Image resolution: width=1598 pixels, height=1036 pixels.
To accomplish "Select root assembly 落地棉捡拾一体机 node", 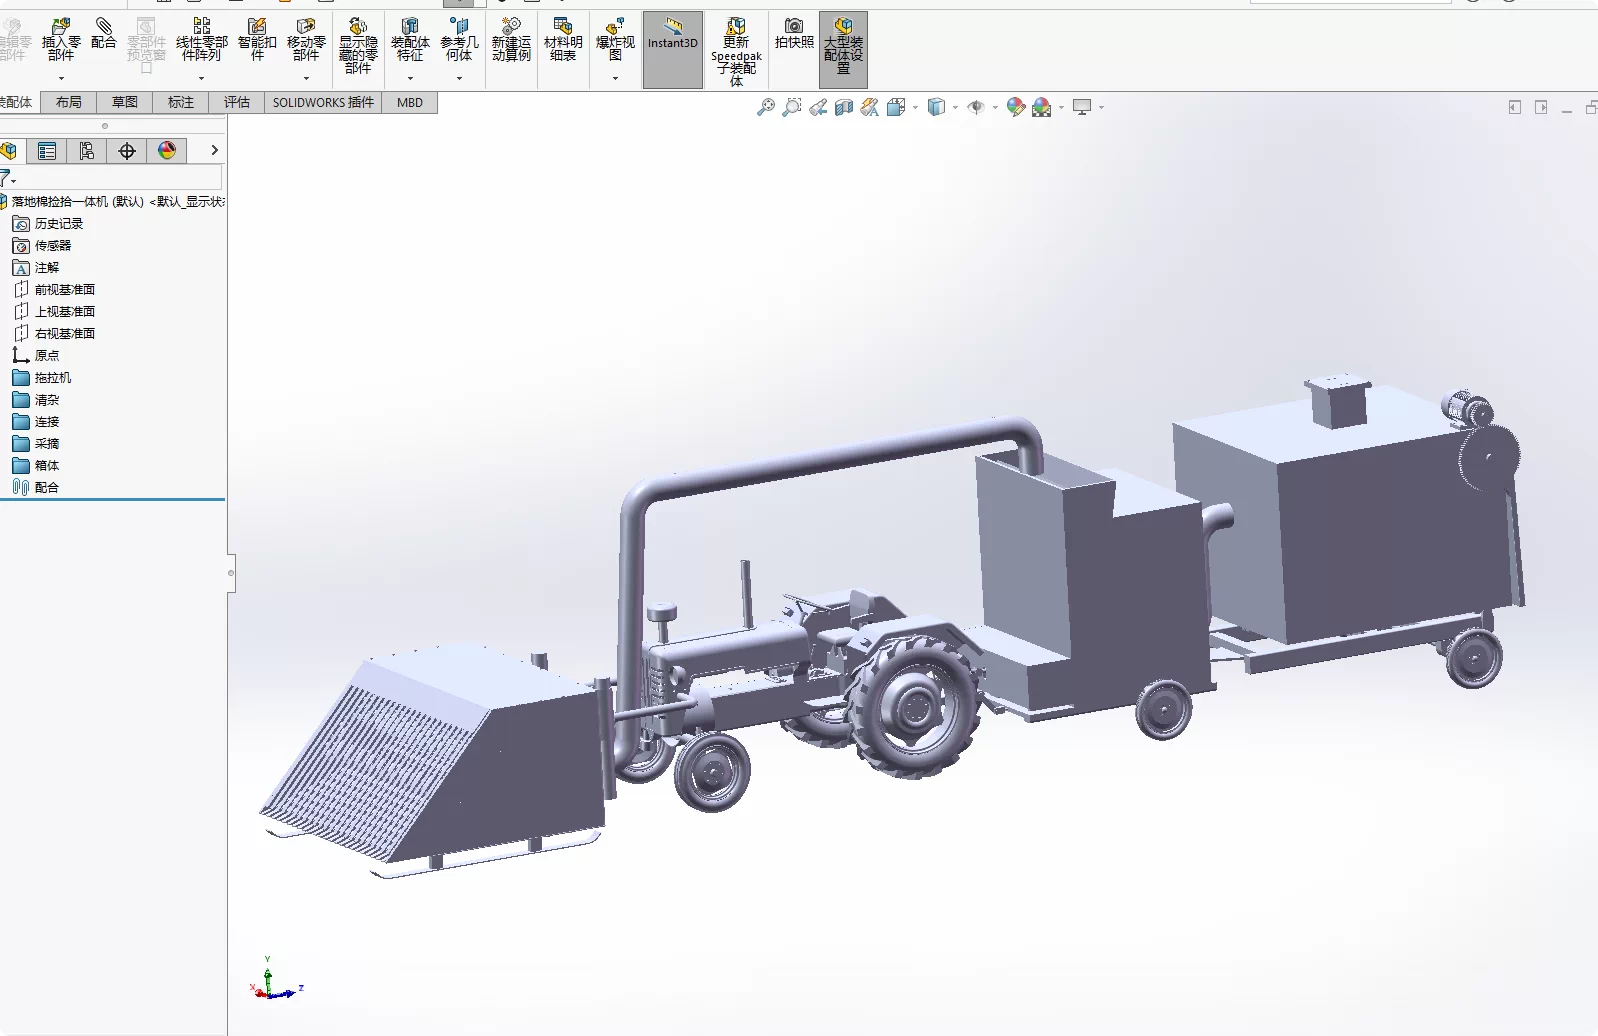I will pos(113,201).
